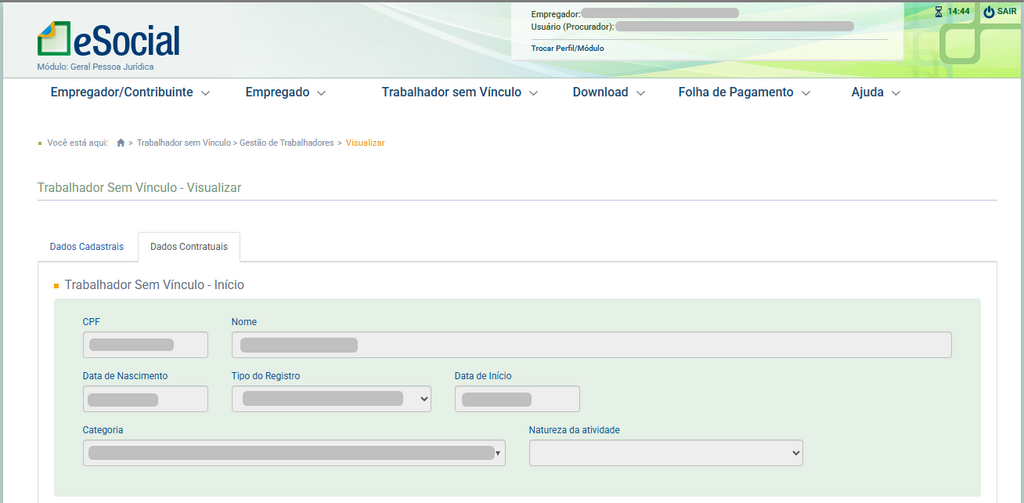1024x503 pixels.
Task: Select the Dados Contratuais tab
Action: point(189,247)
